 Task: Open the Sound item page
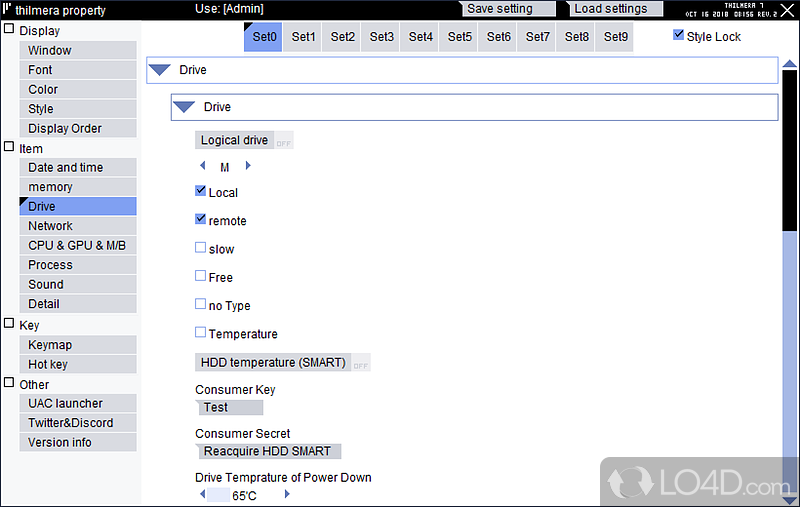[78, 284]
